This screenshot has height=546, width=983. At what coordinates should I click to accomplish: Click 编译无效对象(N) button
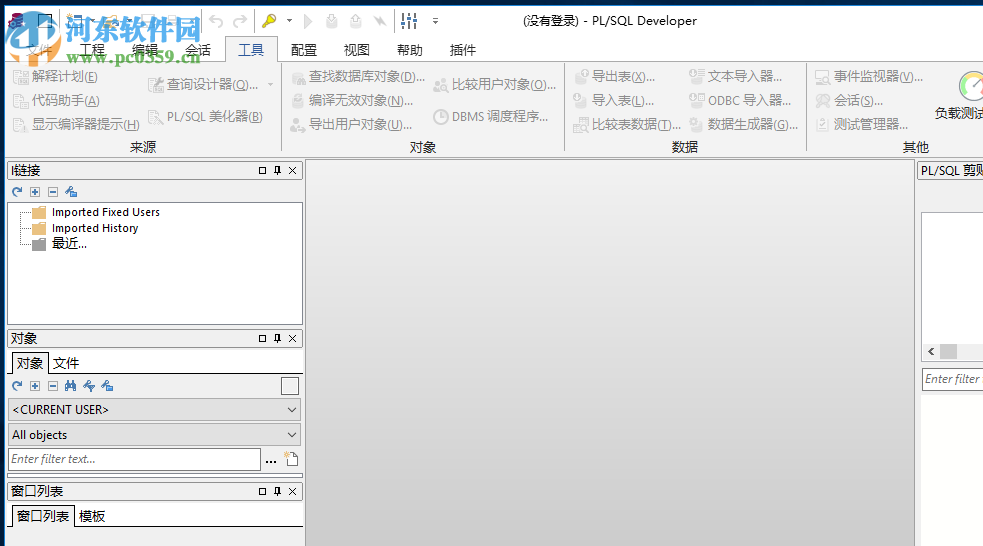[x=352, y=100]
